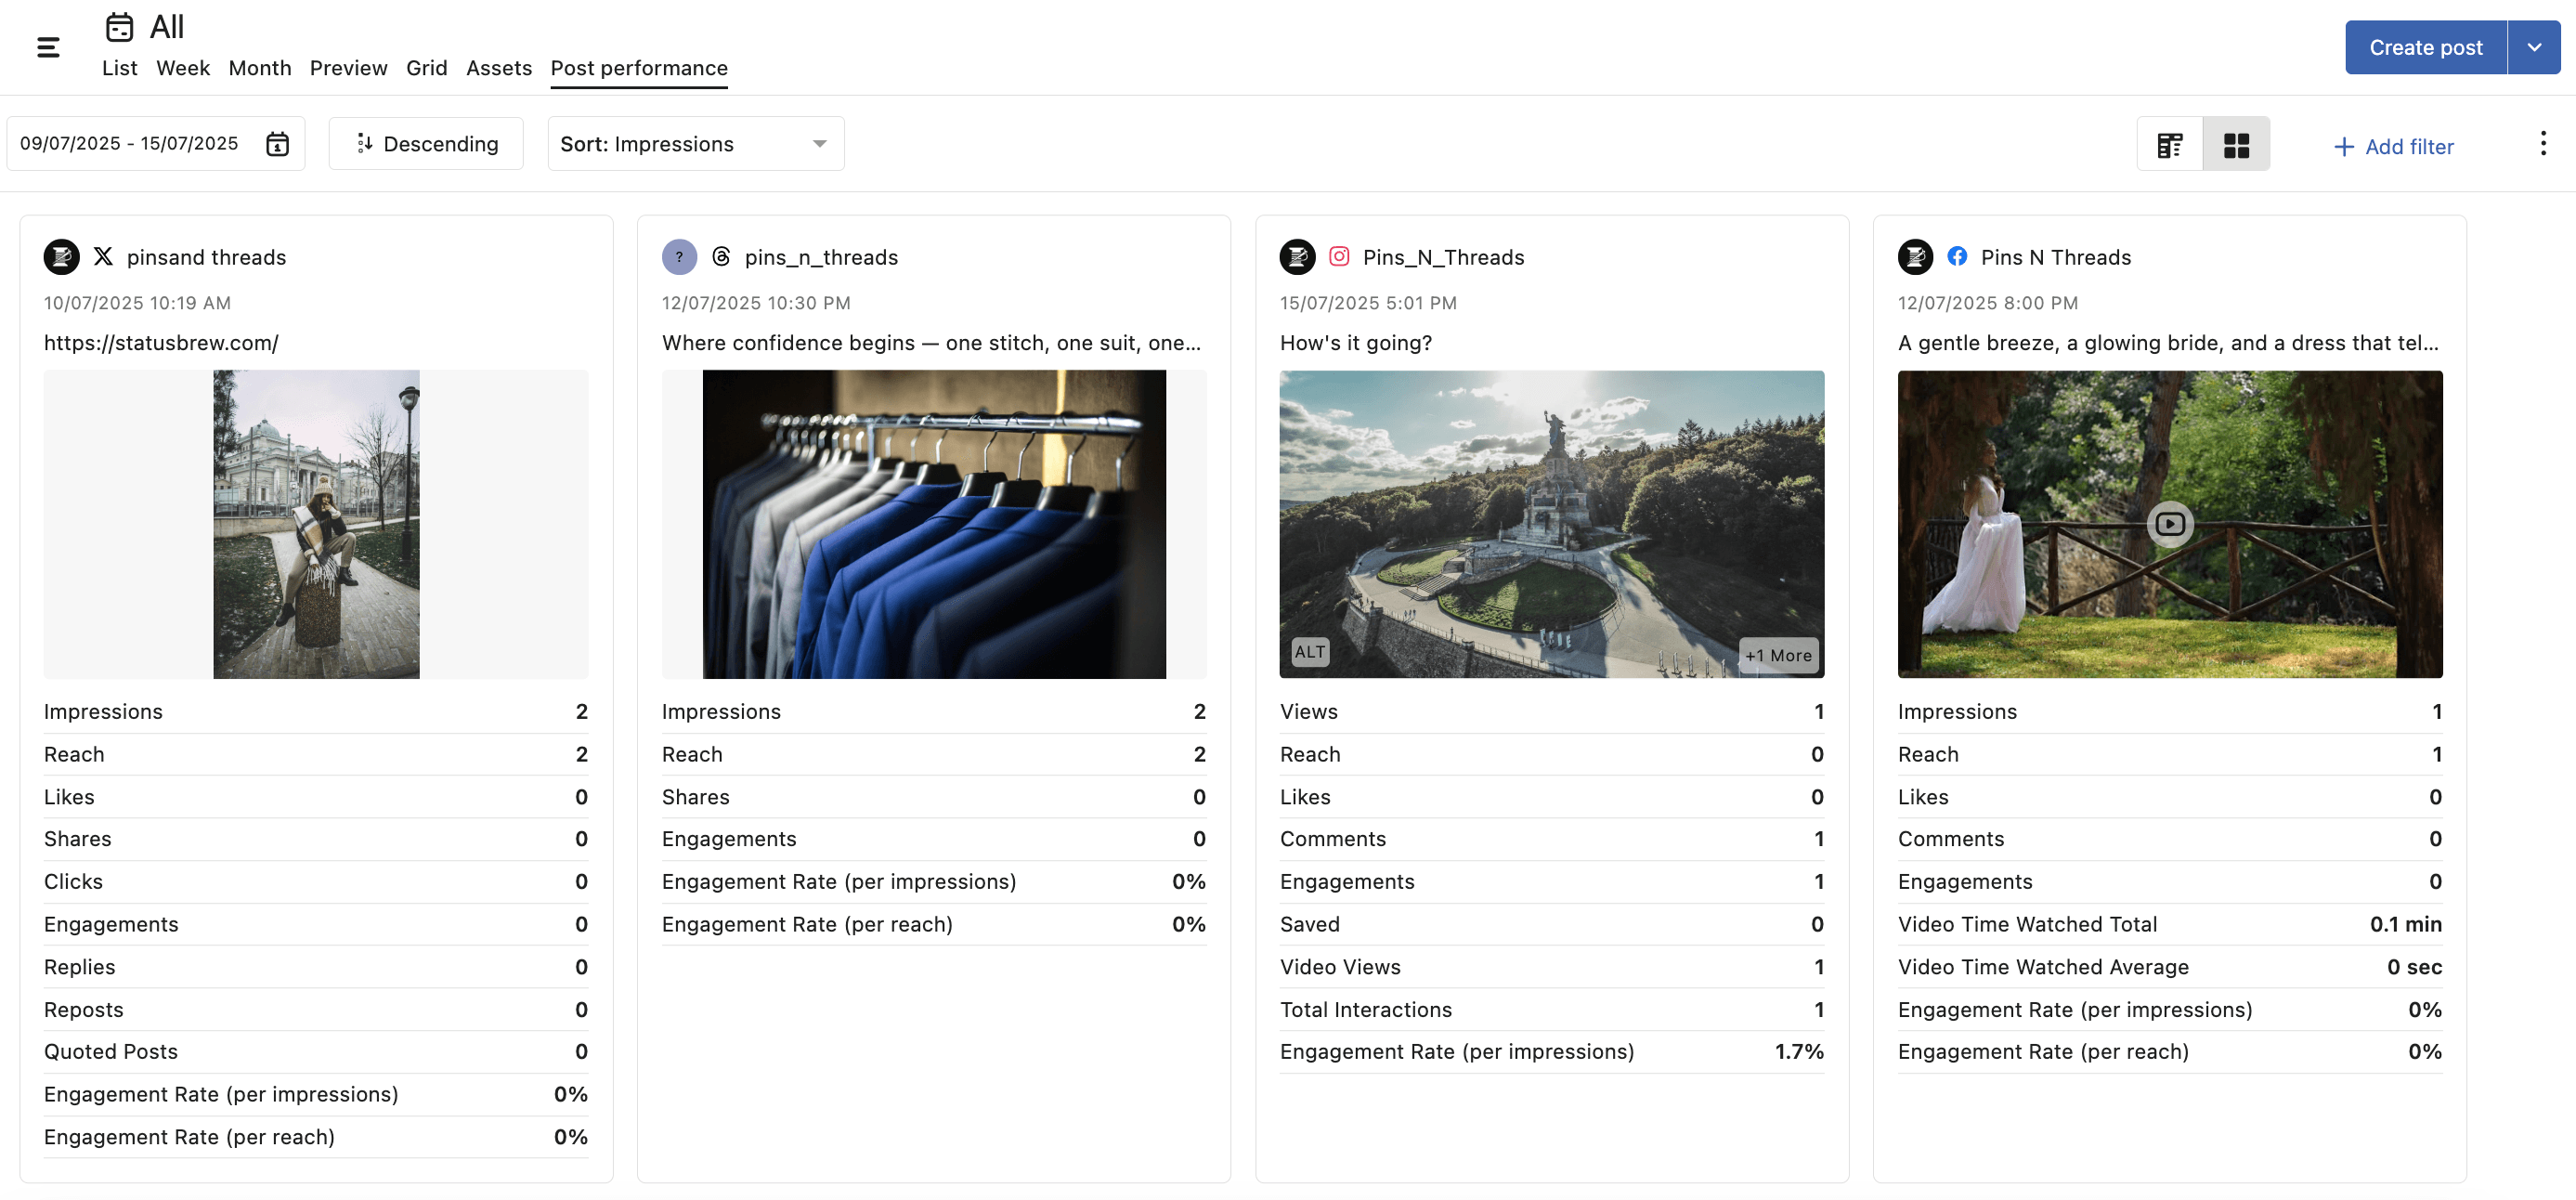Click the ALT badge on Instagram image
The image size is (2576, 1200).
[x=1309, y=652]
